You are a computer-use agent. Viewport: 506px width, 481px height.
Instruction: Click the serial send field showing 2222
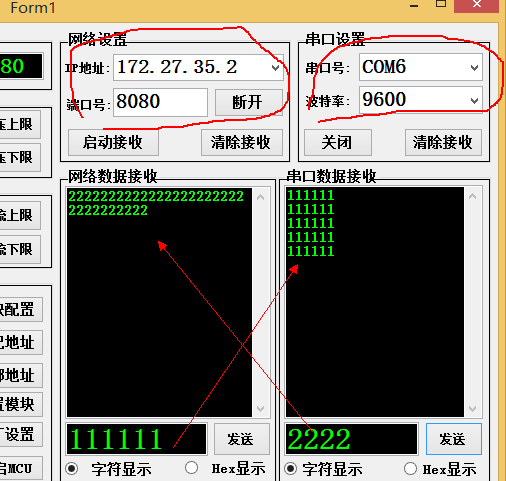click(351, 439)
